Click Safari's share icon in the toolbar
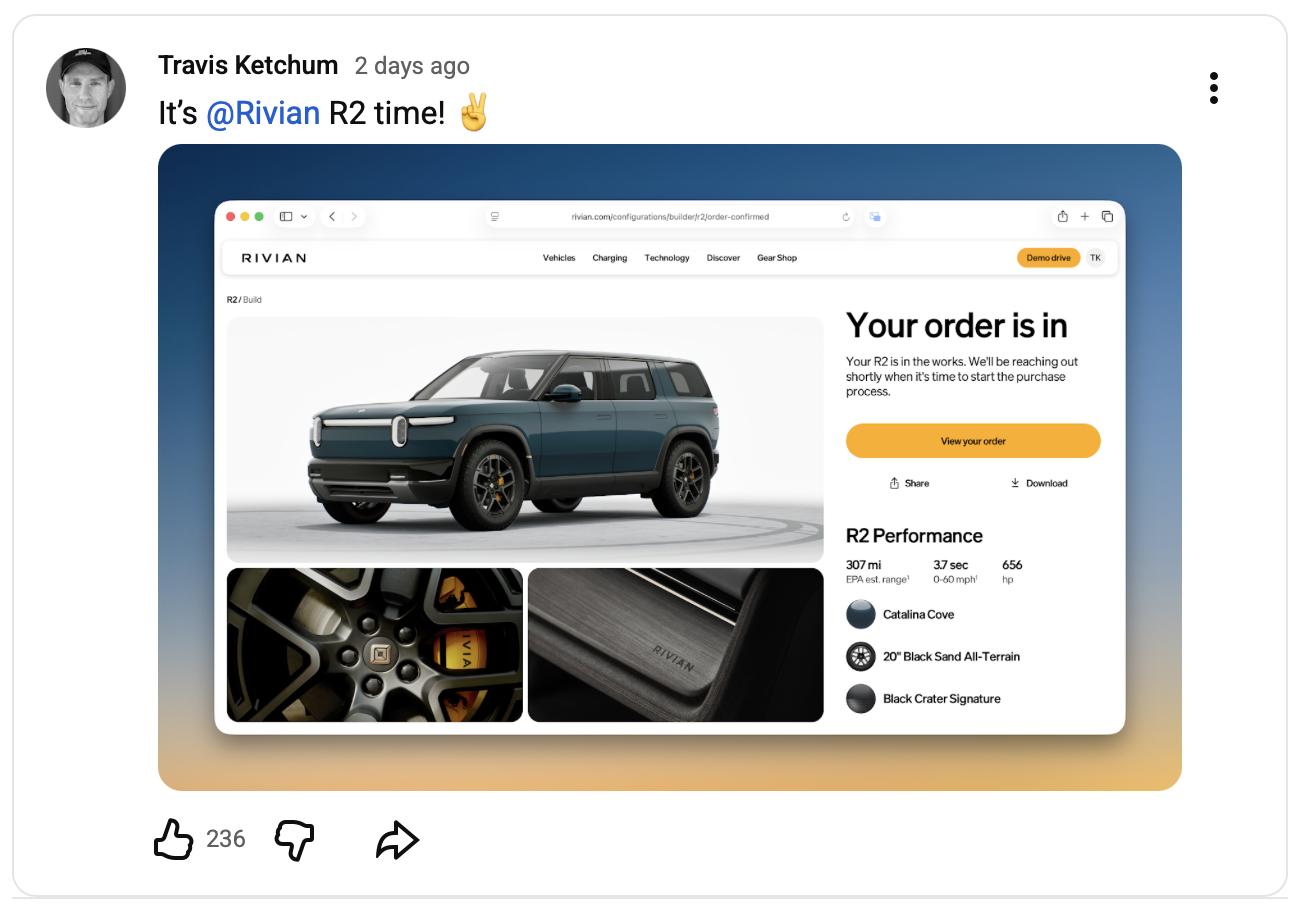 (x=1063, y=216)
